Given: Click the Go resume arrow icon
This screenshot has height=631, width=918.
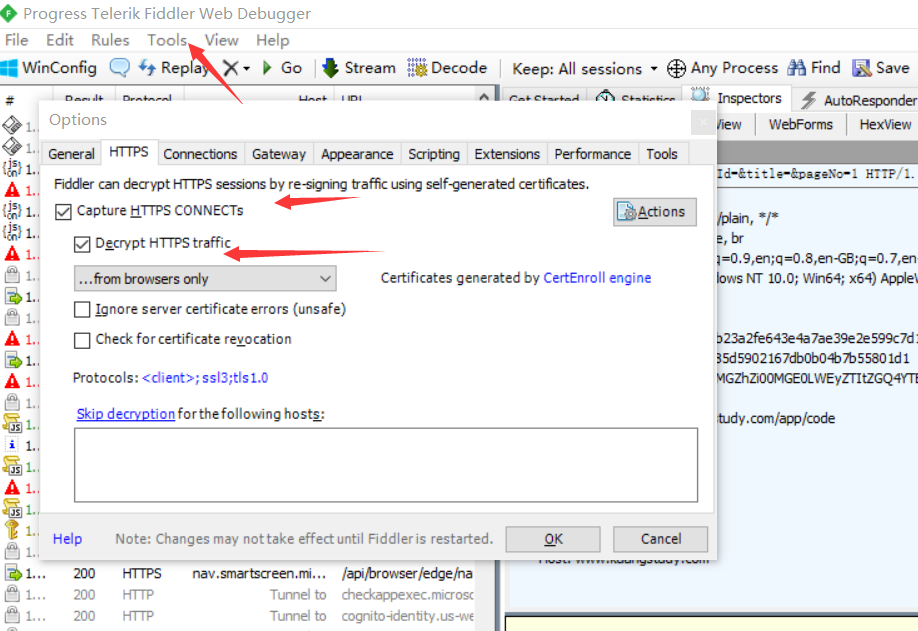Looking at the screenshot, I should [x=267, y=68].
